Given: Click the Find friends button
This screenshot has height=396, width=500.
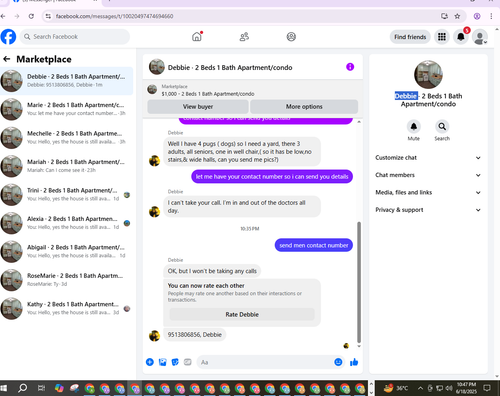Looking at the screenshot, I should point(410,37).
